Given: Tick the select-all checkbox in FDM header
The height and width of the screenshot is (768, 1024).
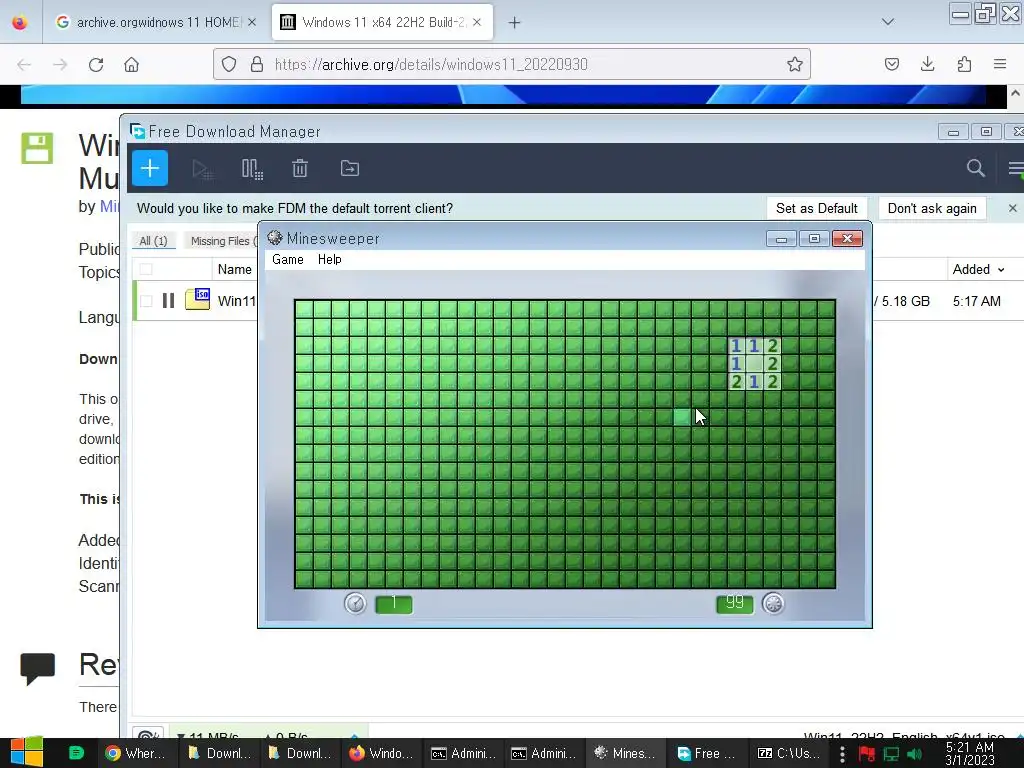Looking at the screenshot, I should 146,269.
